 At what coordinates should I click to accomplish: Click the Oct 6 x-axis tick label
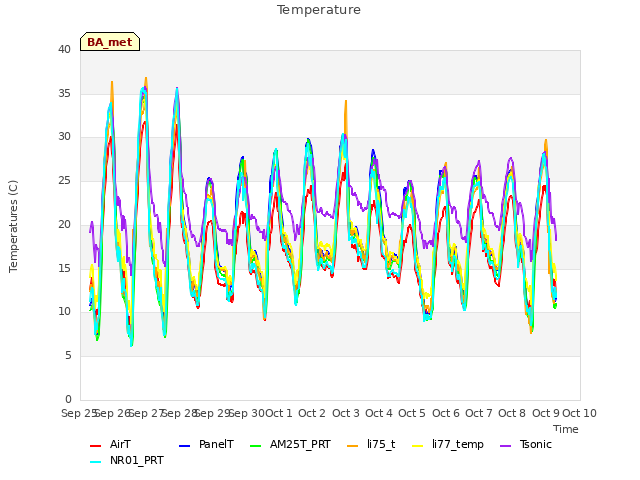pos(446,413)
